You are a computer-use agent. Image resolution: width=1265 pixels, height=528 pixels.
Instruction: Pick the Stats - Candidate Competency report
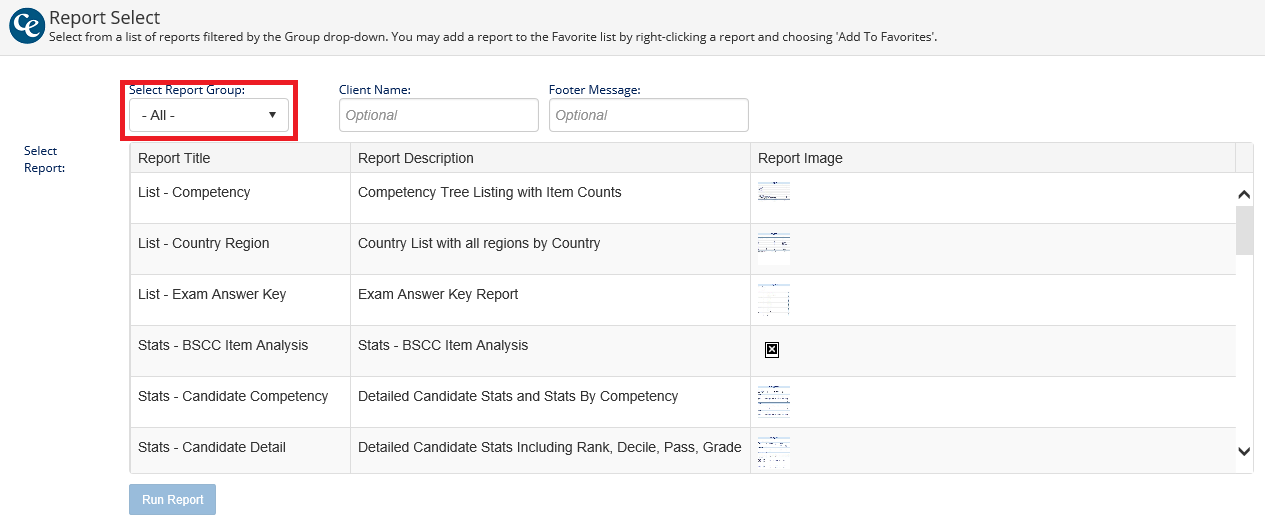[233, 396]
